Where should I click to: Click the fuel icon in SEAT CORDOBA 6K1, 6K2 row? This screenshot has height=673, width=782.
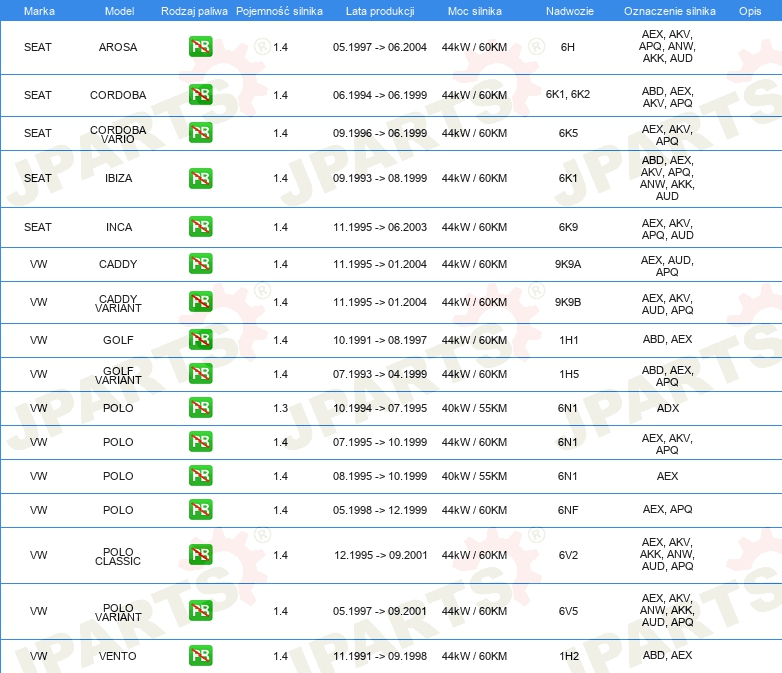coord(200,95)
